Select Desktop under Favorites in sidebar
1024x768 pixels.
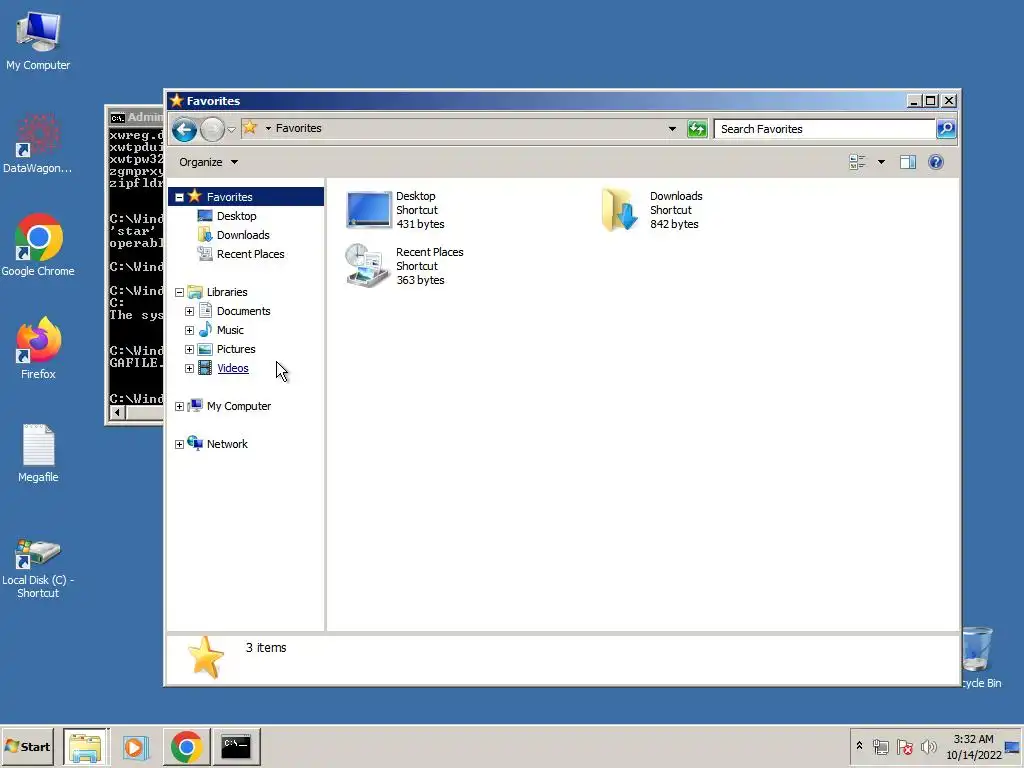coord(236,216)
